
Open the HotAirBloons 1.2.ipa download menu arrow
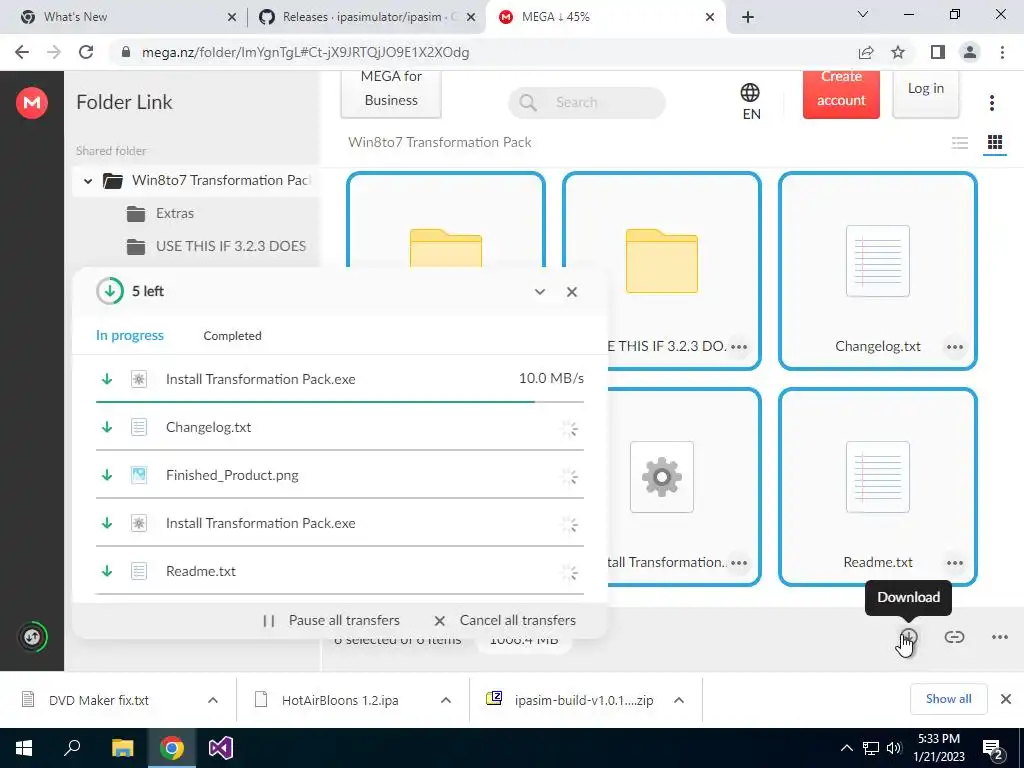(446, 700)
